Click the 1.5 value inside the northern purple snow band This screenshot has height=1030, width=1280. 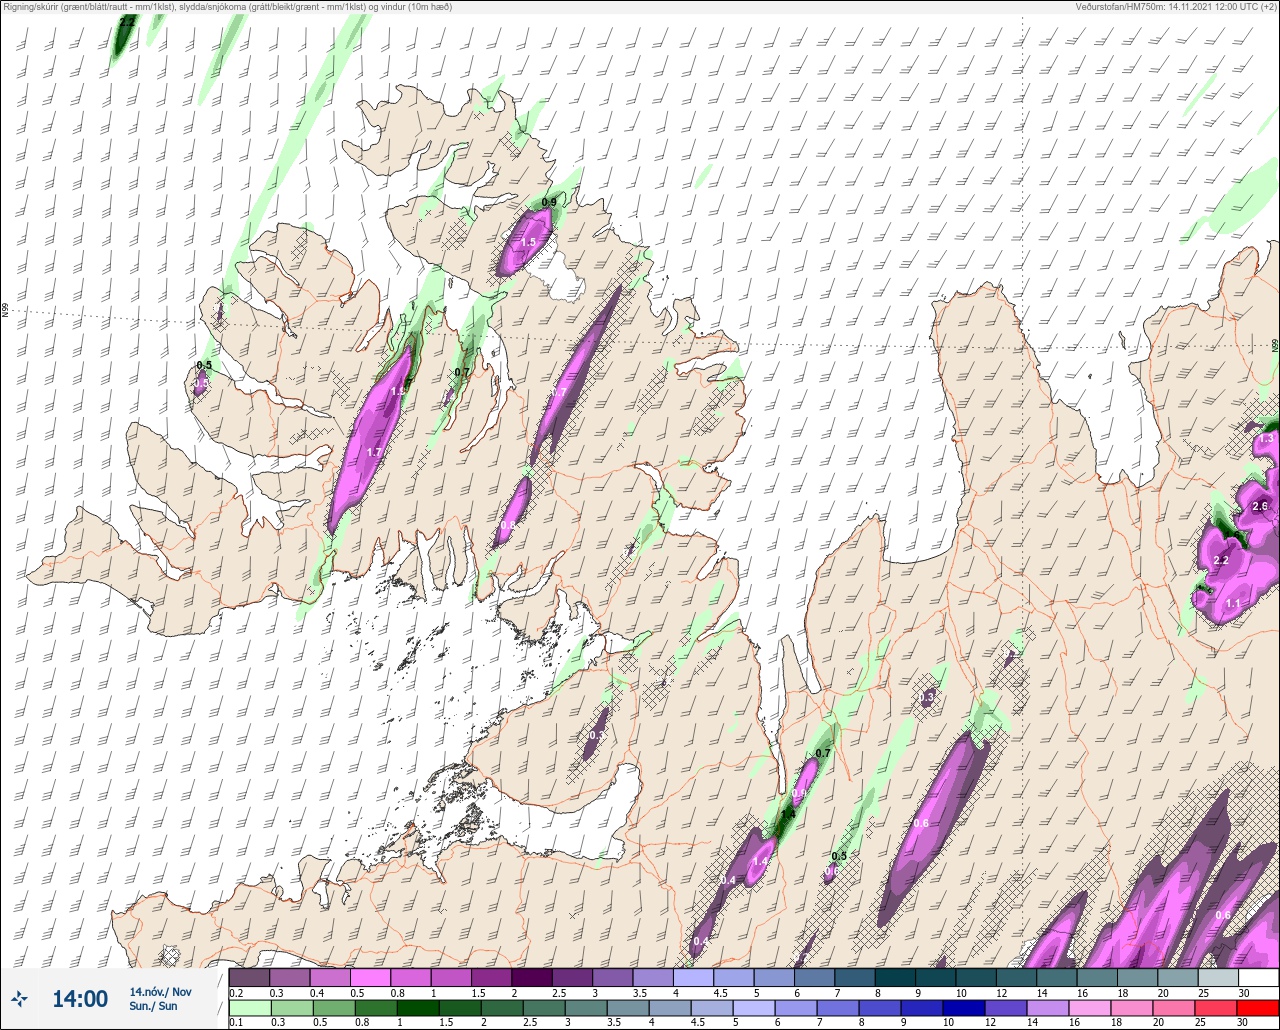click(x=528, y=243)
